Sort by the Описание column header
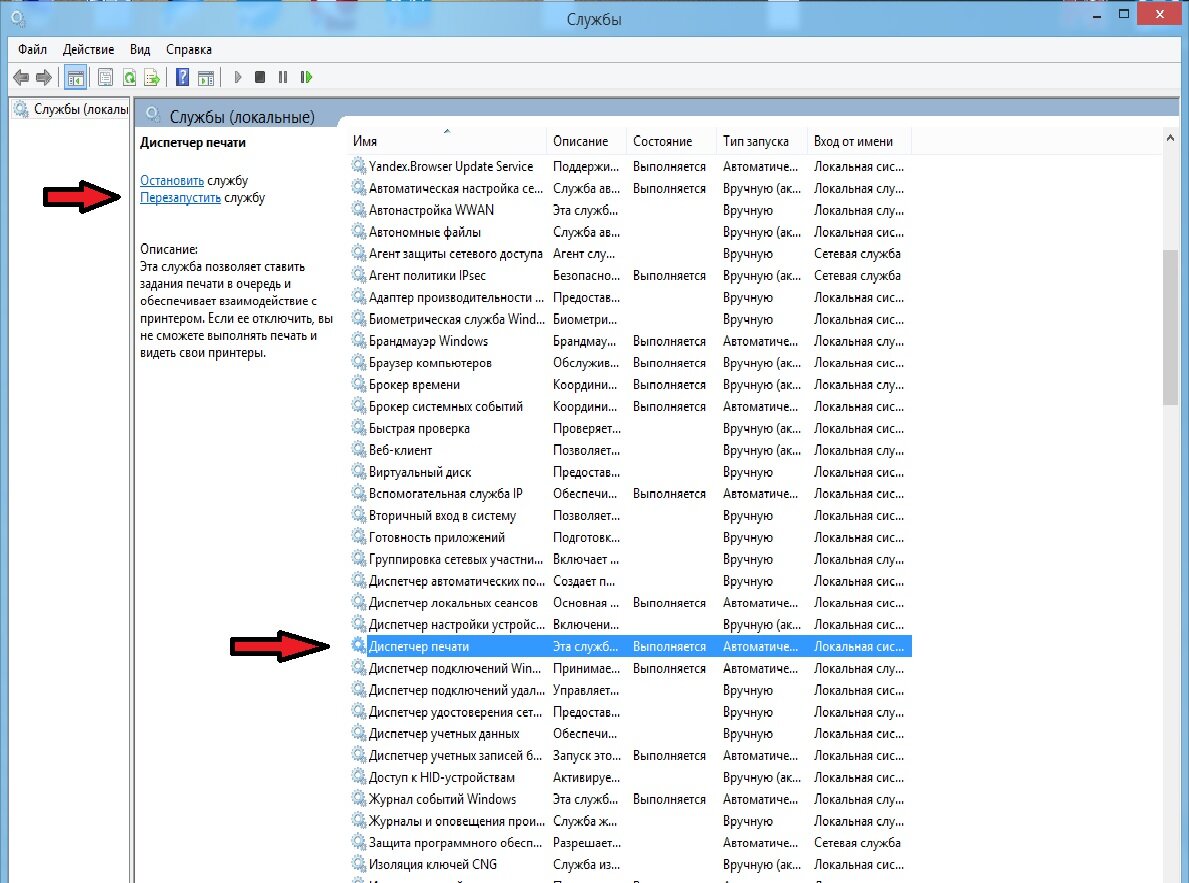This screenshot has height=883, width=1189. pyautogui.click(x=587, y=141)
